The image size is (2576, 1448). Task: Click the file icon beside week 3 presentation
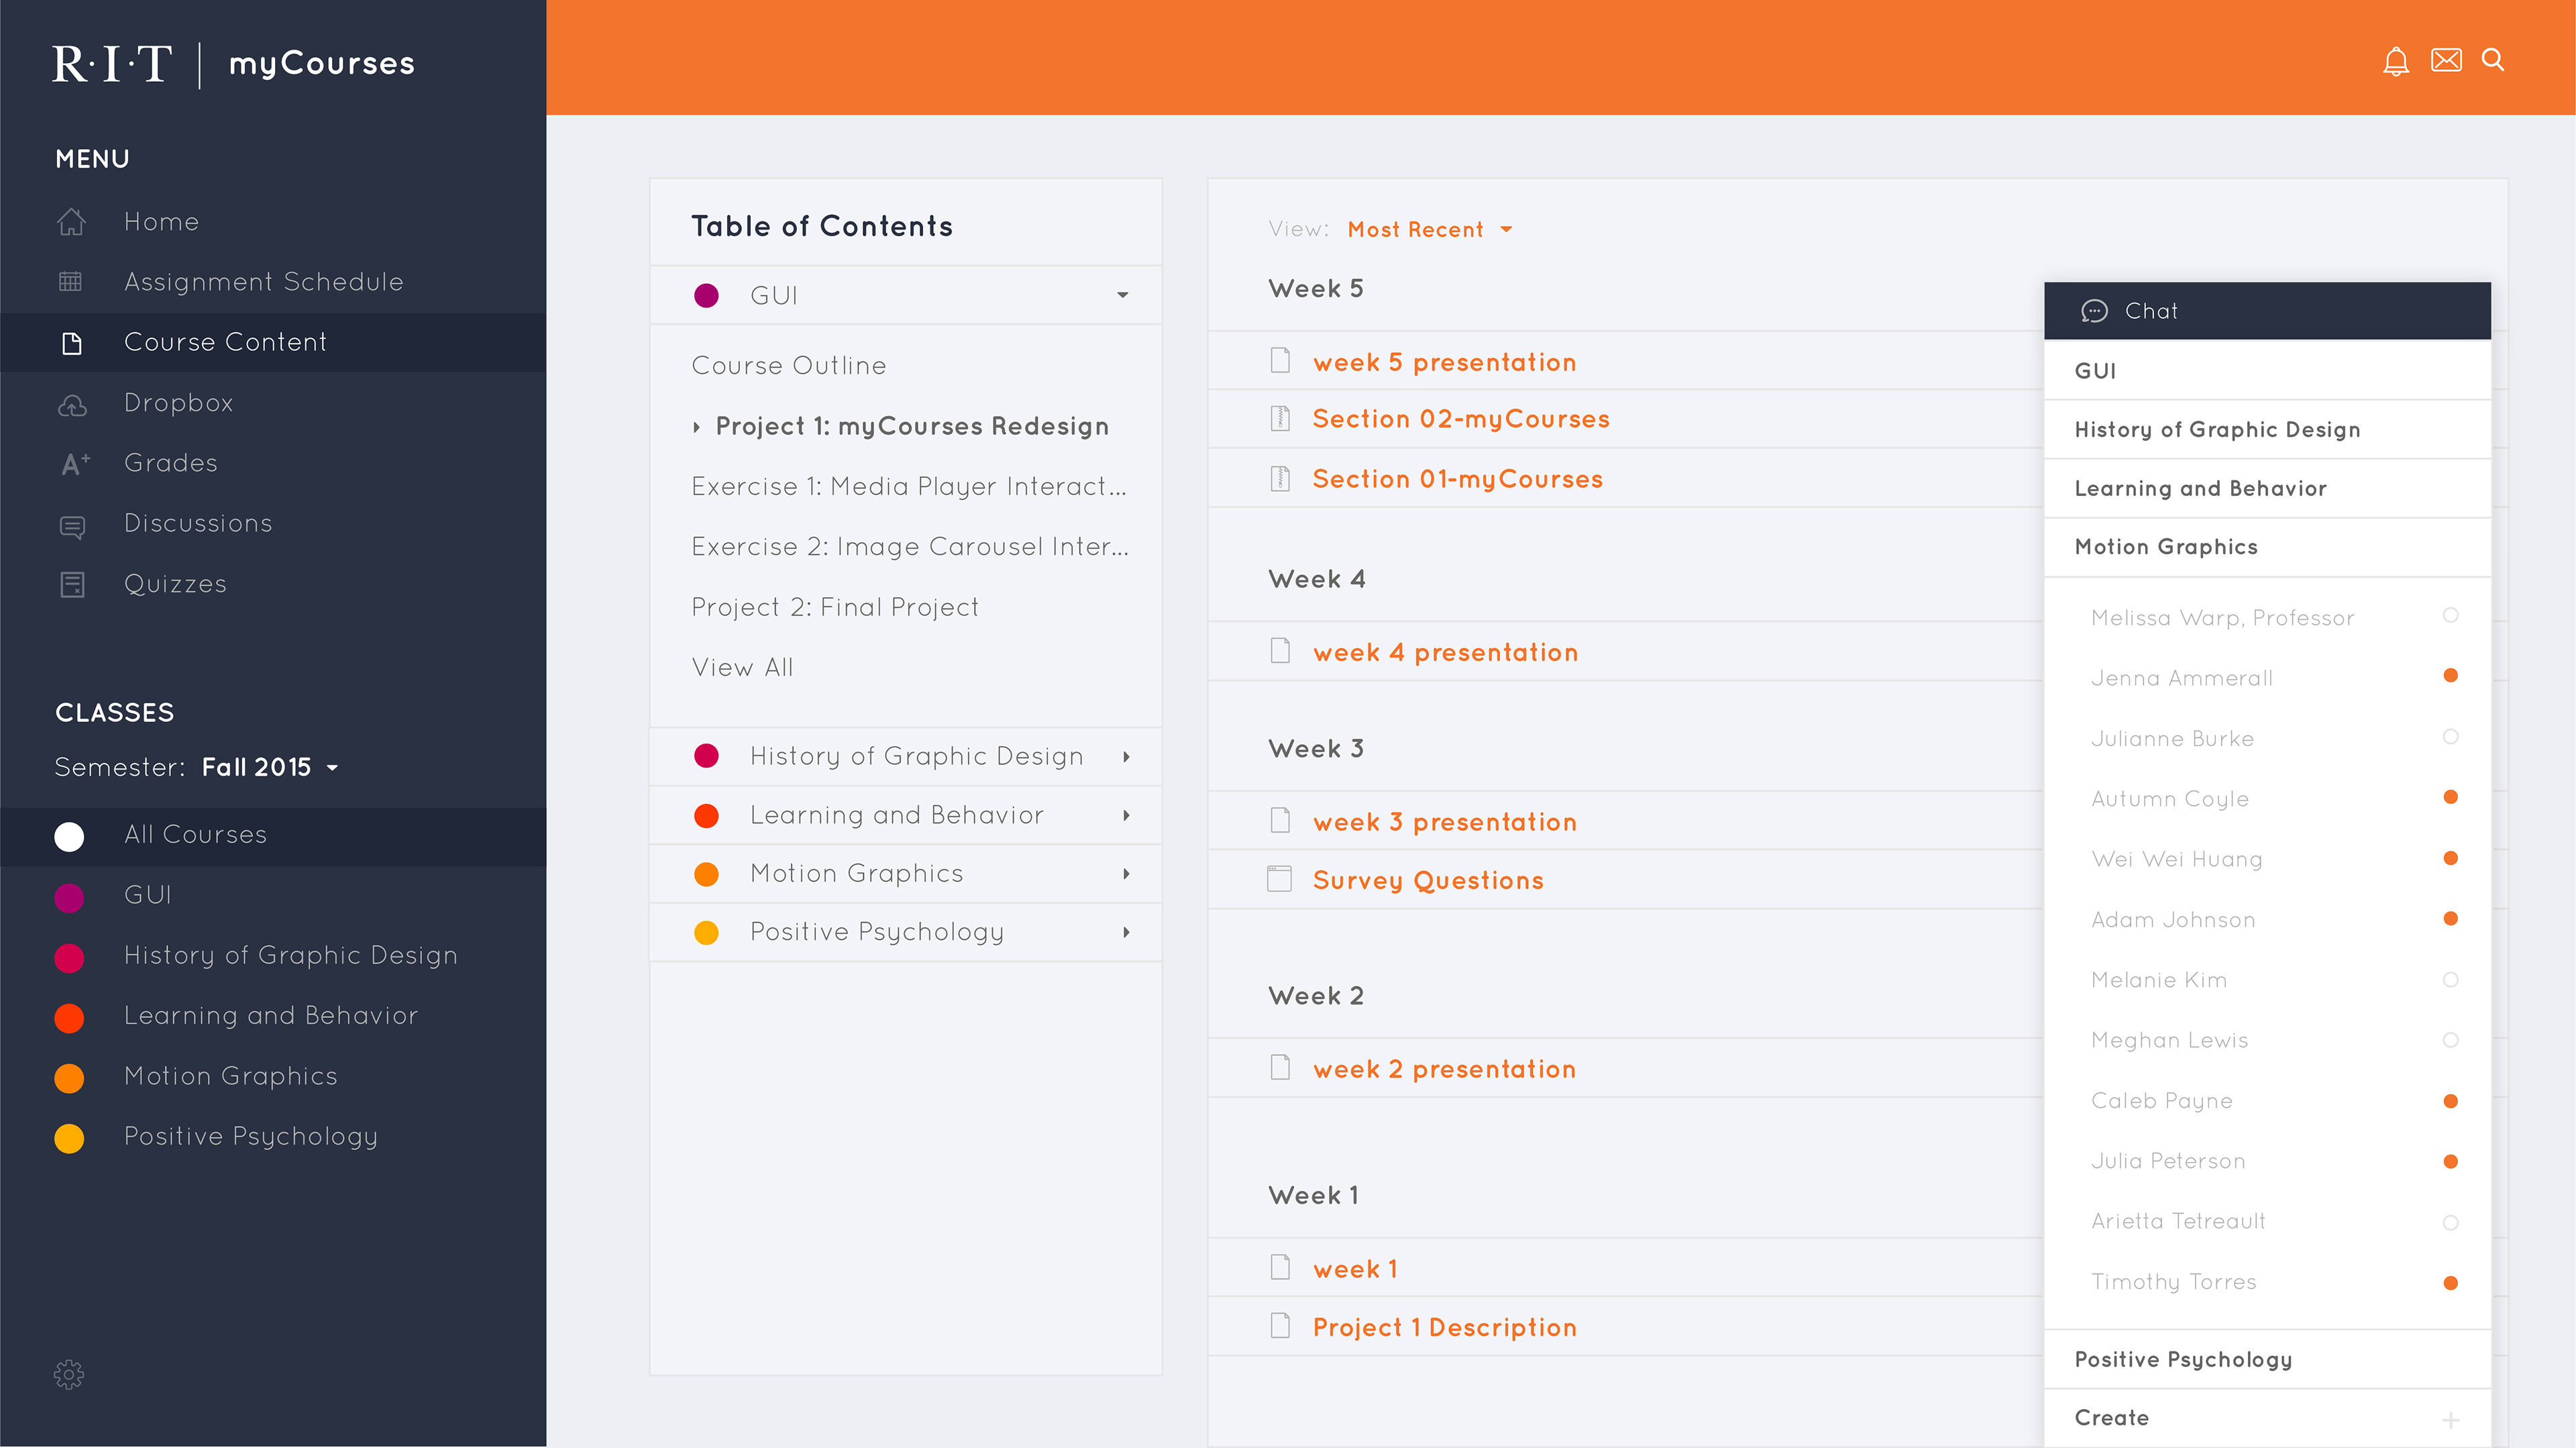tap(1280, 820)
